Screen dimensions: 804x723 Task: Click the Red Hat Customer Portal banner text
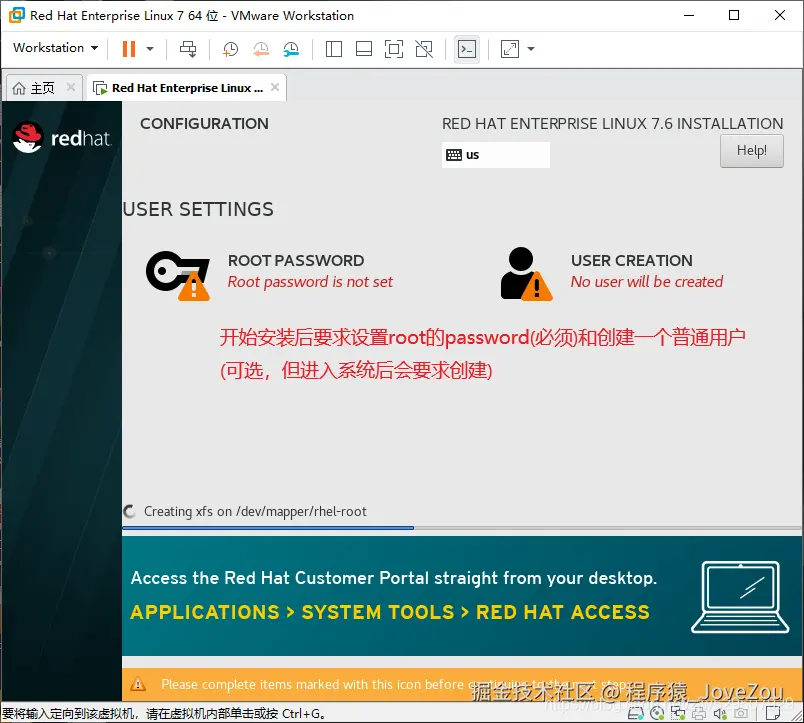(x=393, y=578)
